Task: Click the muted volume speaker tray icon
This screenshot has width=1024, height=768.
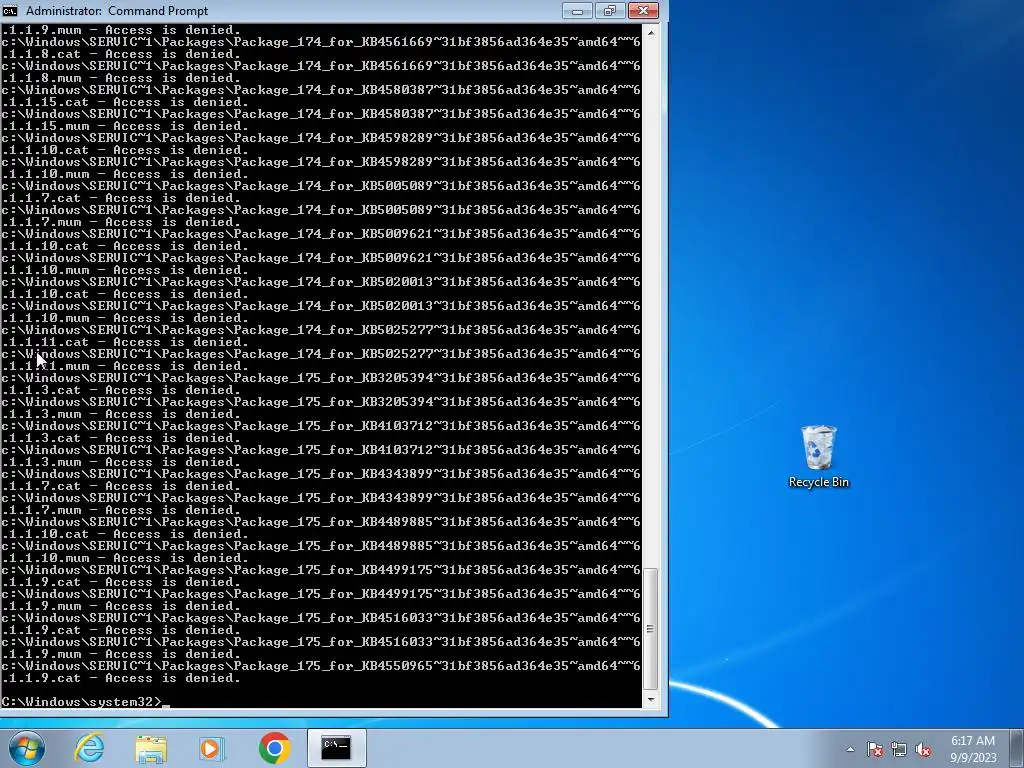Action: click(922, 749)
